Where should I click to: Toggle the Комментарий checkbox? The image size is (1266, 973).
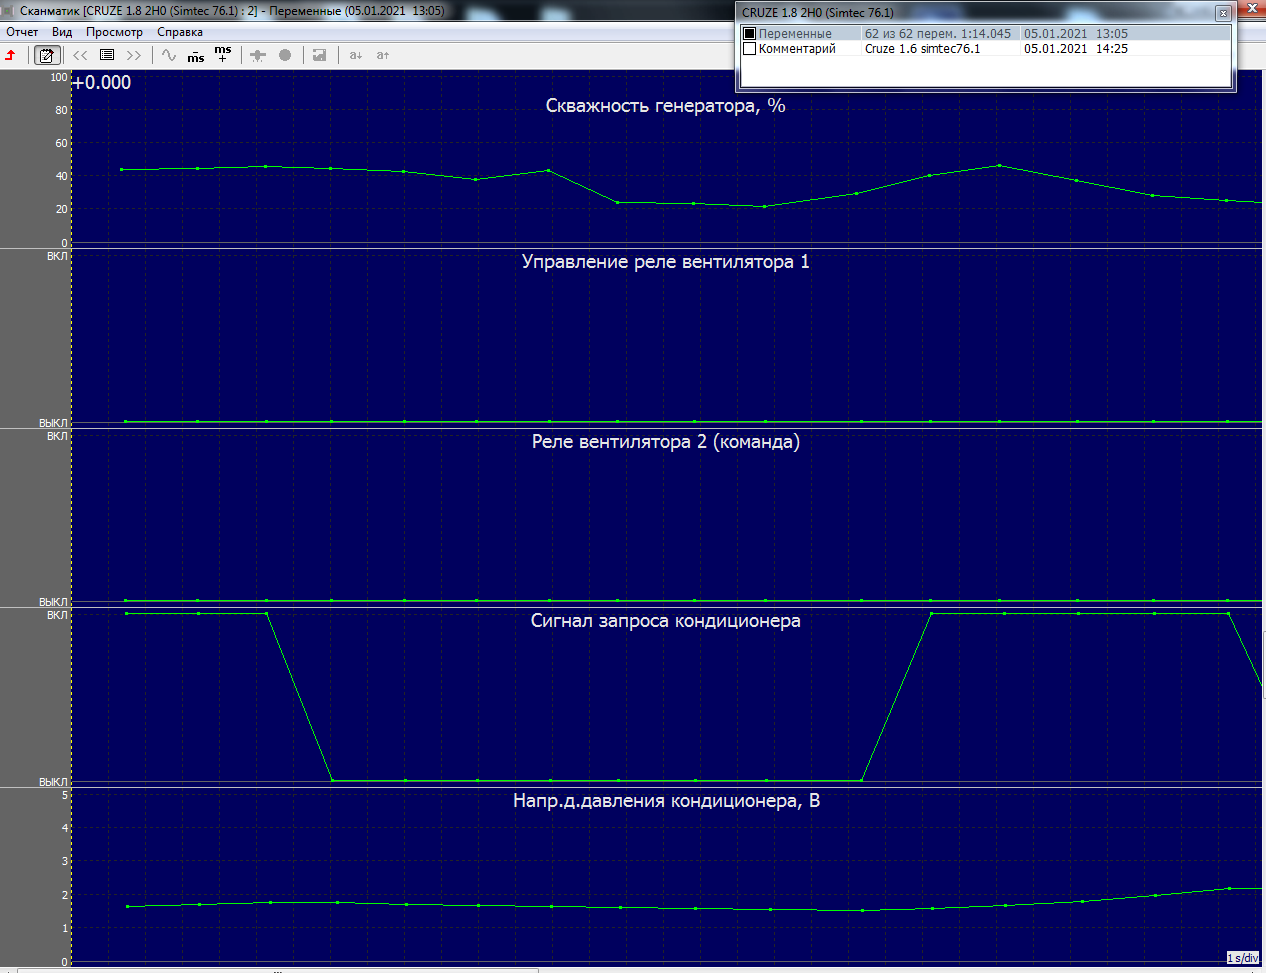pyautogui.click(x=749, y=48)
